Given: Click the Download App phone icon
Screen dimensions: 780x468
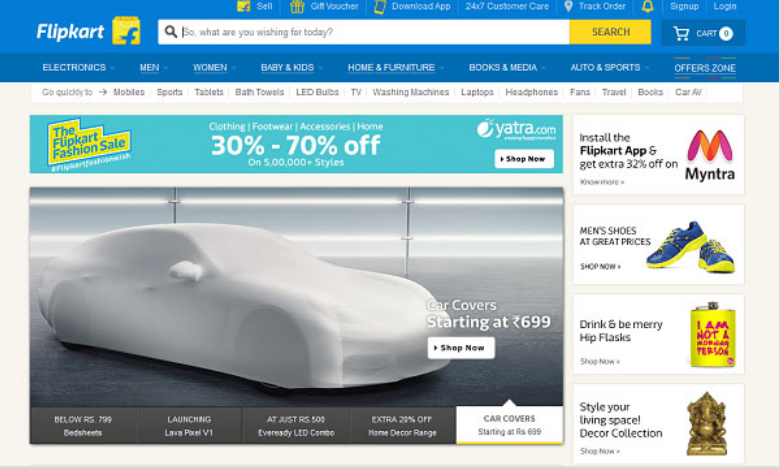Looking at the screenshot, I should click(x=380, y=6).
